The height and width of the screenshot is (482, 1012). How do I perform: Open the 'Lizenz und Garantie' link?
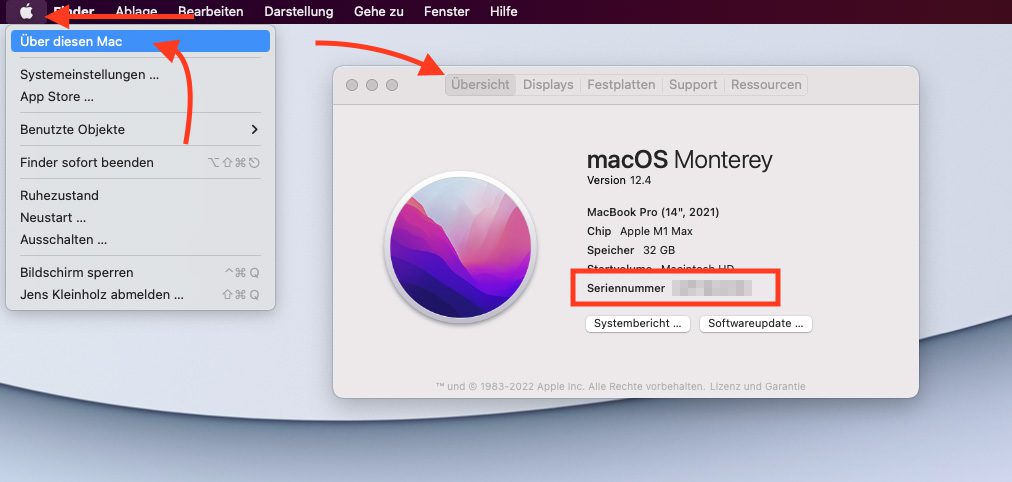(x=758, y=387)
